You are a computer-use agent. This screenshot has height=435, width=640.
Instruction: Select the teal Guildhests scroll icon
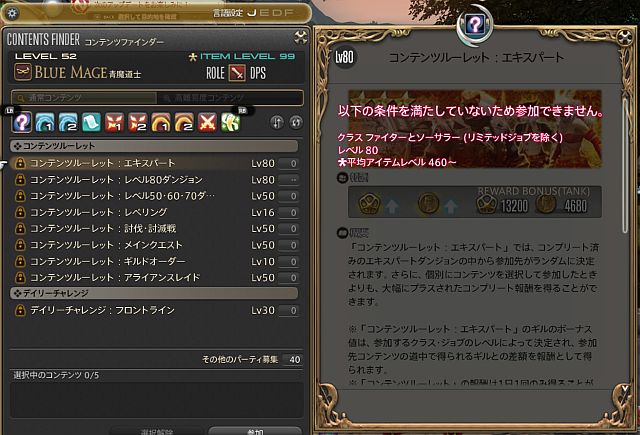(91, 122)
